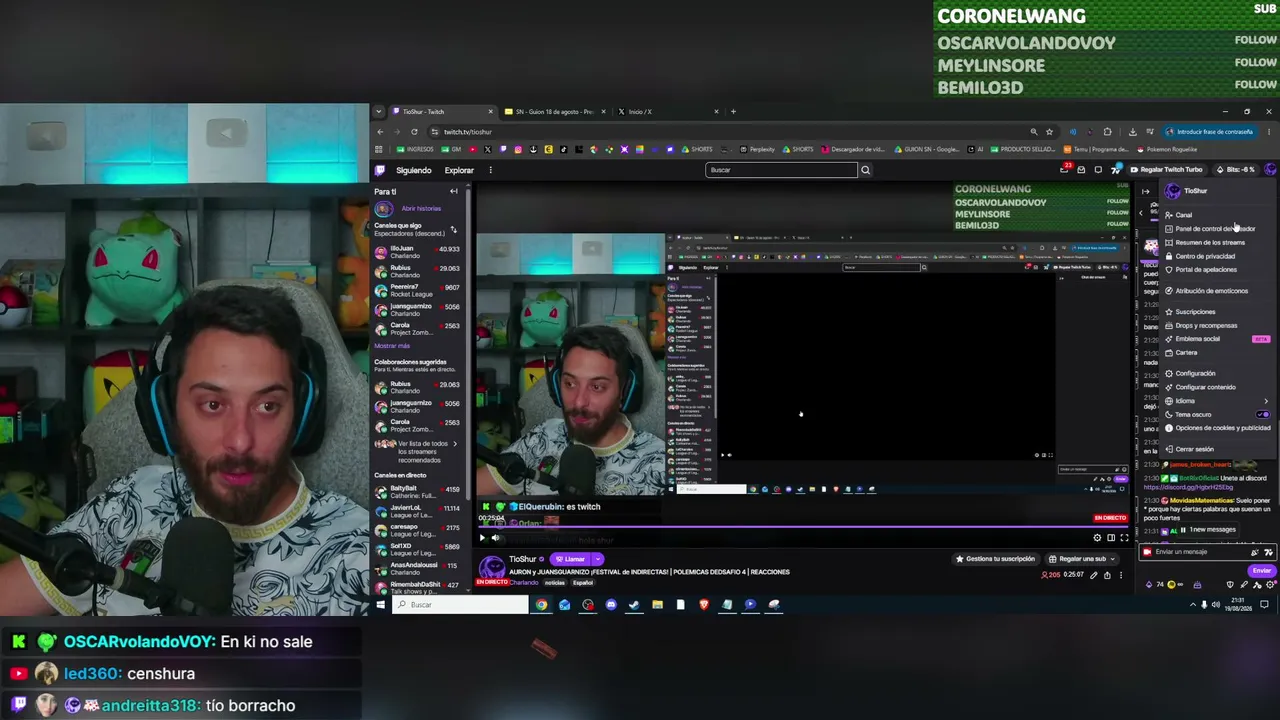The image size is (1280, 720).
Task: Switch to the SN - Guion tab
Action: click(x=556, y=111)
